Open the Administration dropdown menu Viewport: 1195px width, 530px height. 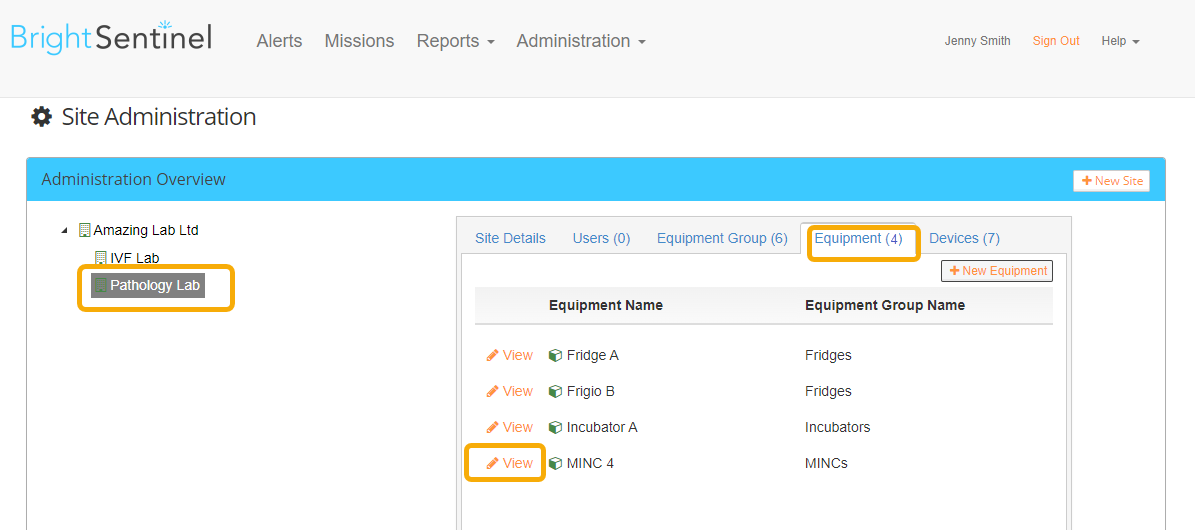(581, 41)
